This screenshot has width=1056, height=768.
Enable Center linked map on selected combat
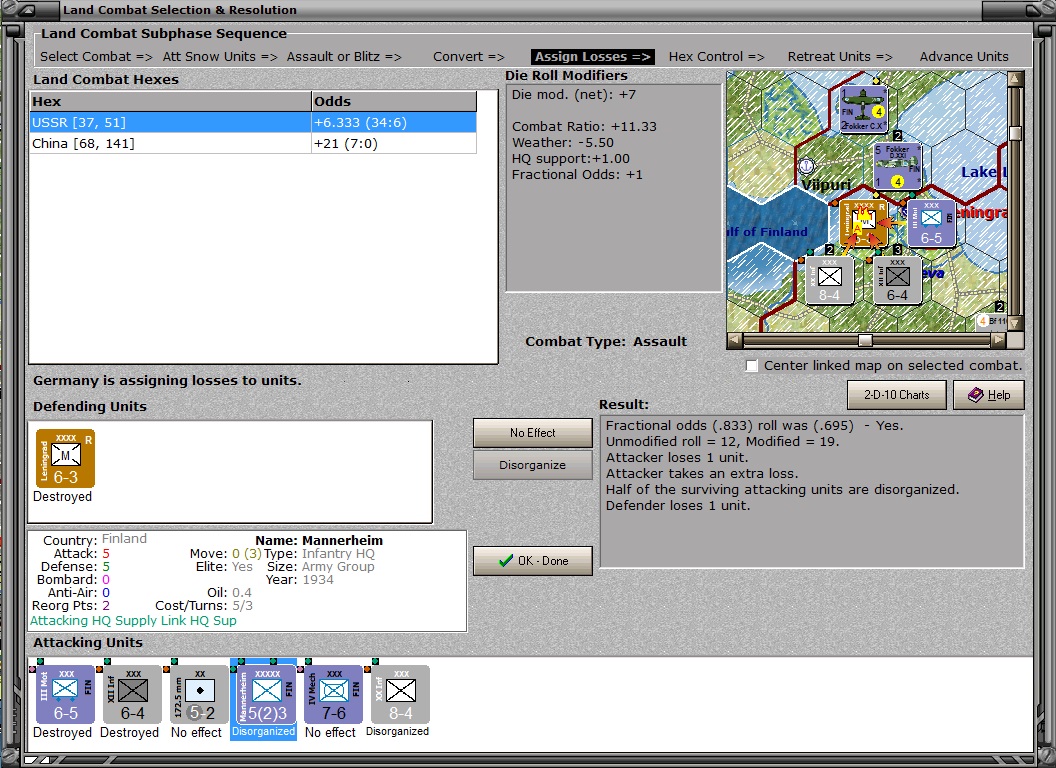pyautogui.click(x=752, y=366)
